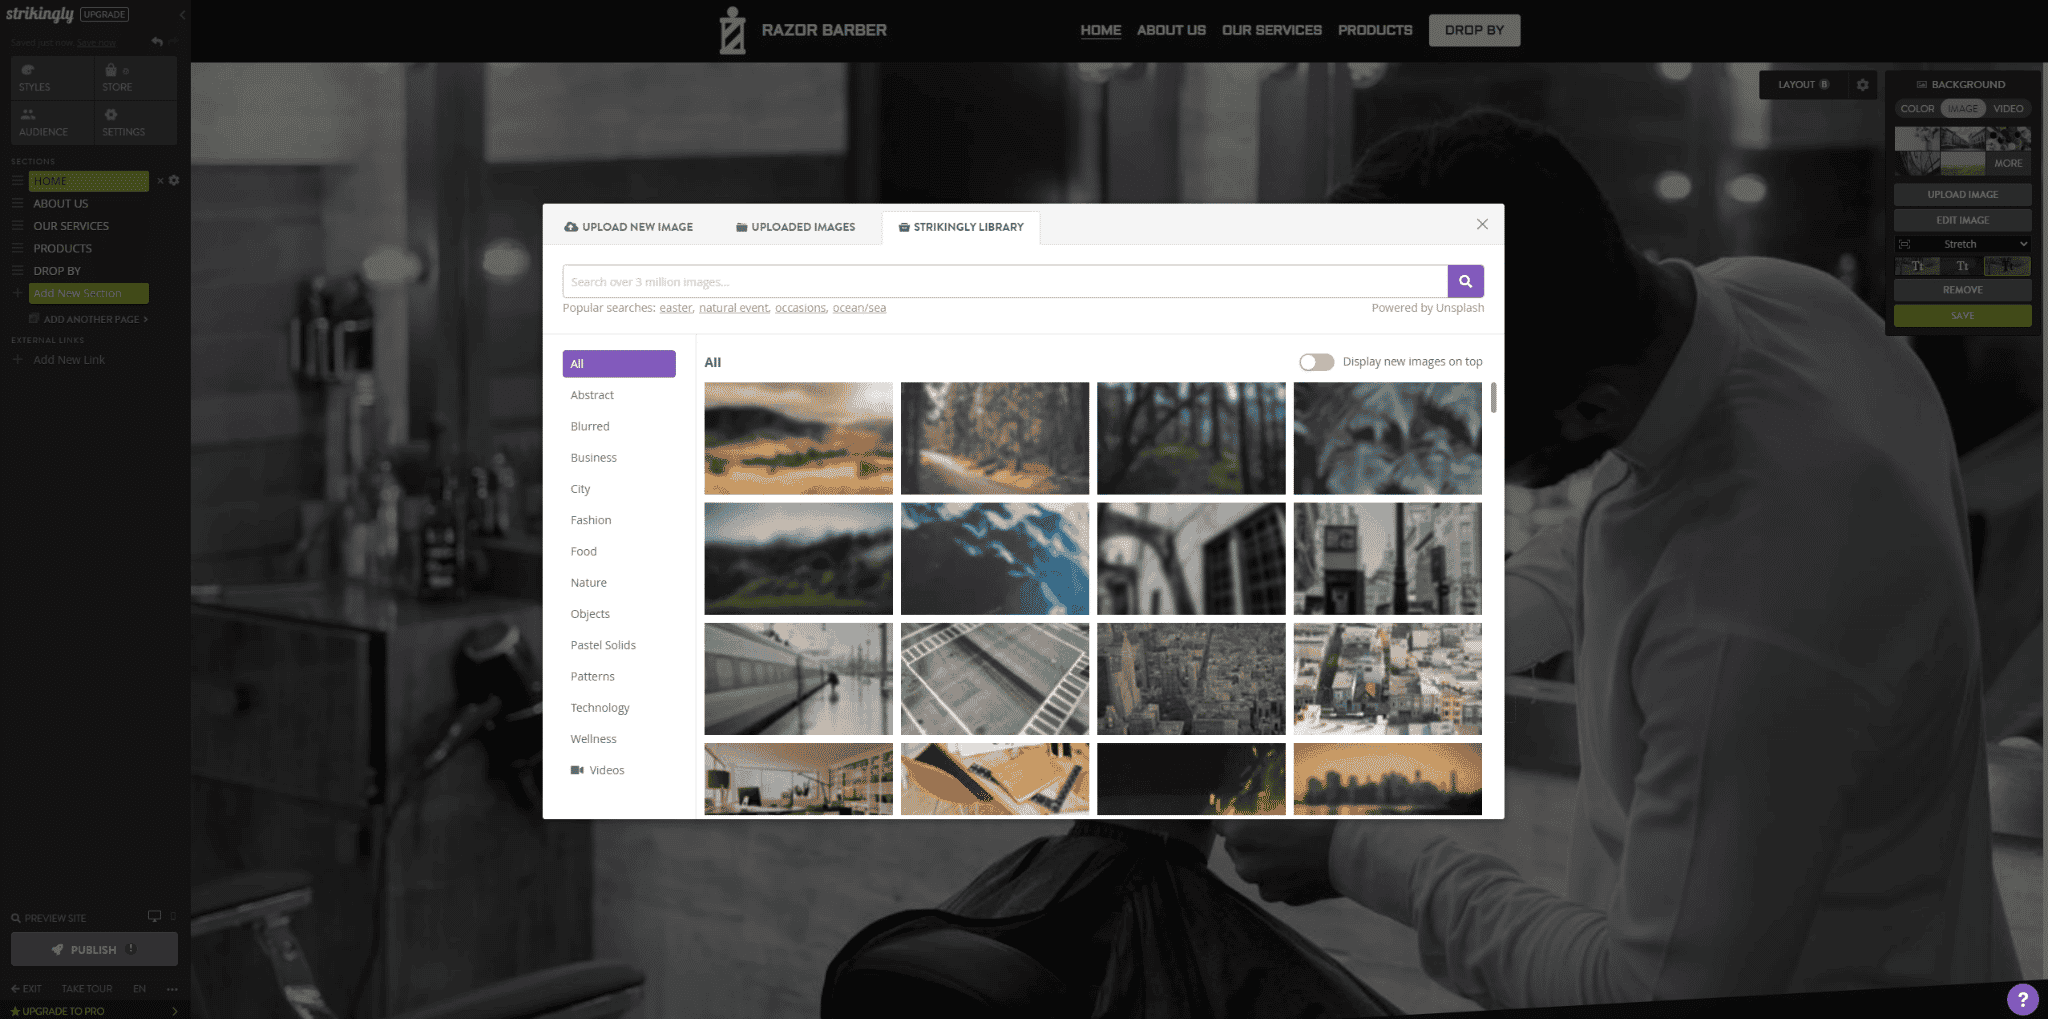Click the 'natural event' popular search link
The width and height of the screenshot is (2048, 1019).
click(x=733, y=308)
